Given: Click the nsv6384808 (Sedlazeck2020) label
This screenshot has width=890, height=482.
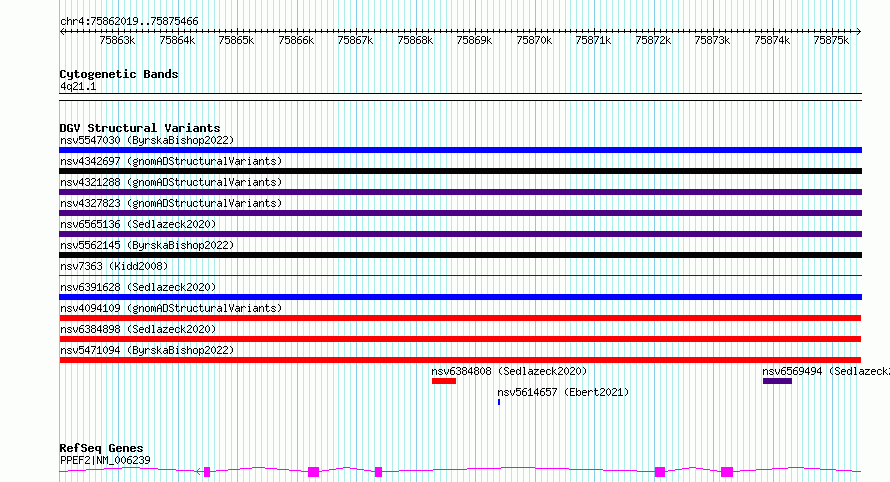Looking at the screenshot, I should coord(509,371).
